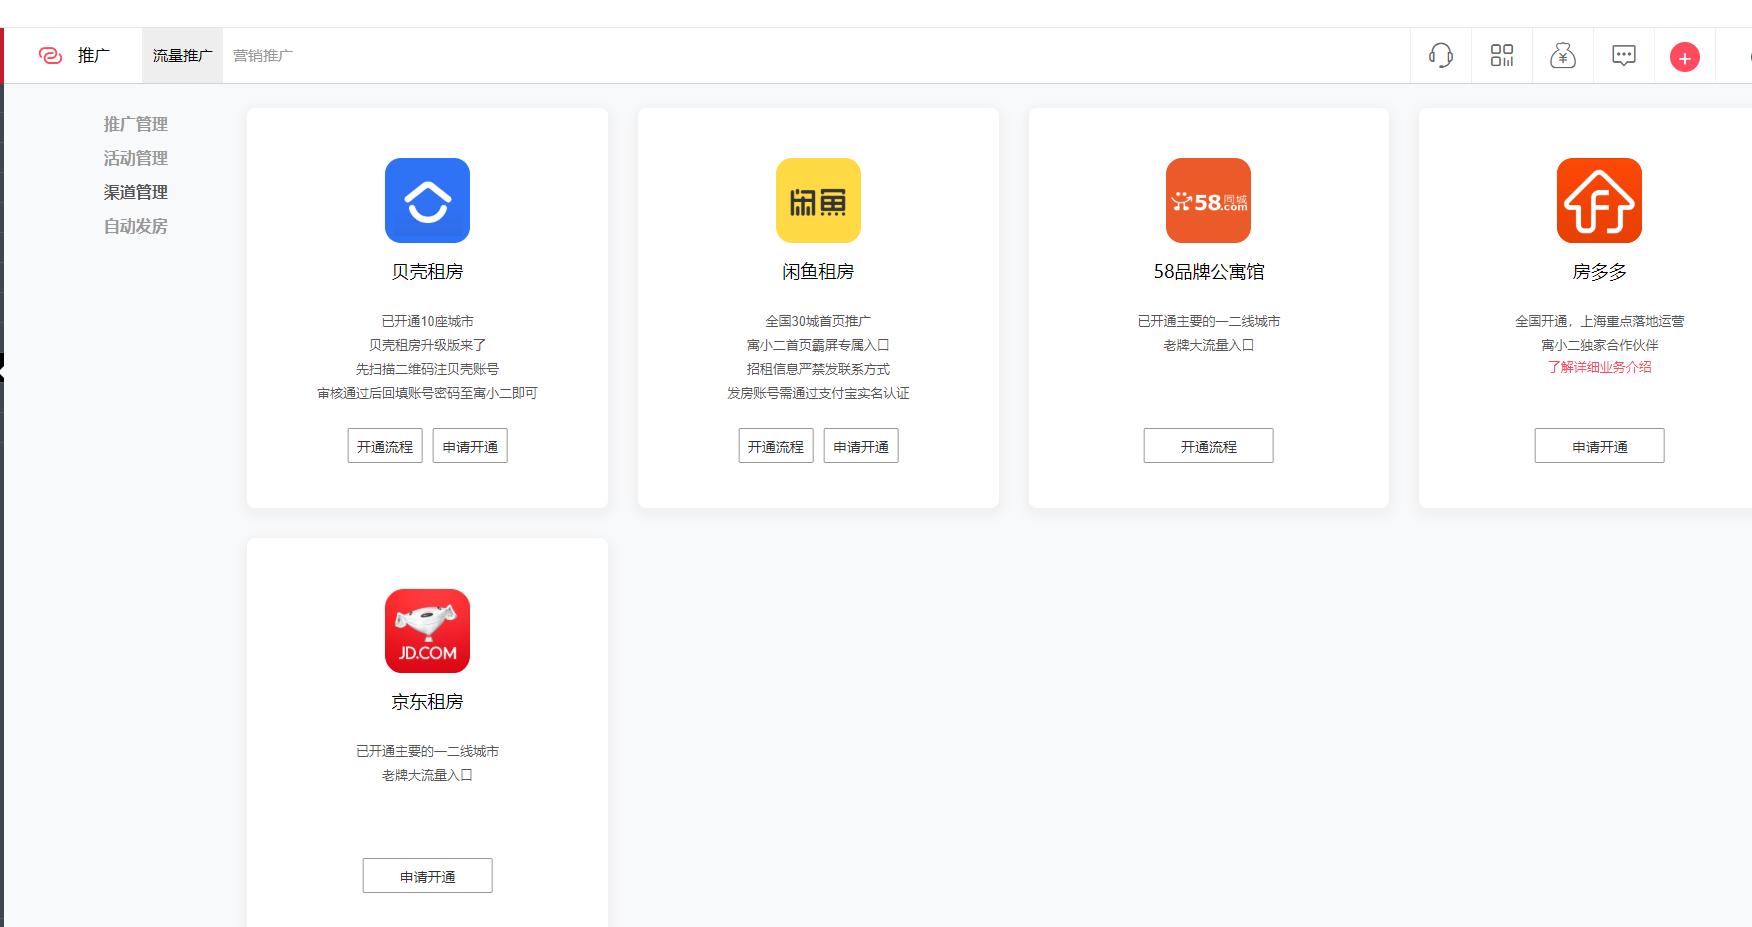This screenshot has height=927, width=1752.
Task: Open the yuan money bag icon
Action: coord(1563,56)
